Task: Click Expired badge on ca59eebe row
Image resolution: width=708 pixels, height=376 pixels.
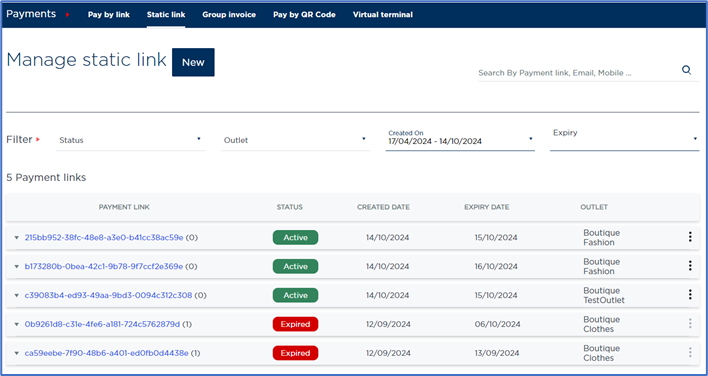Action: (x=295, y=353)
